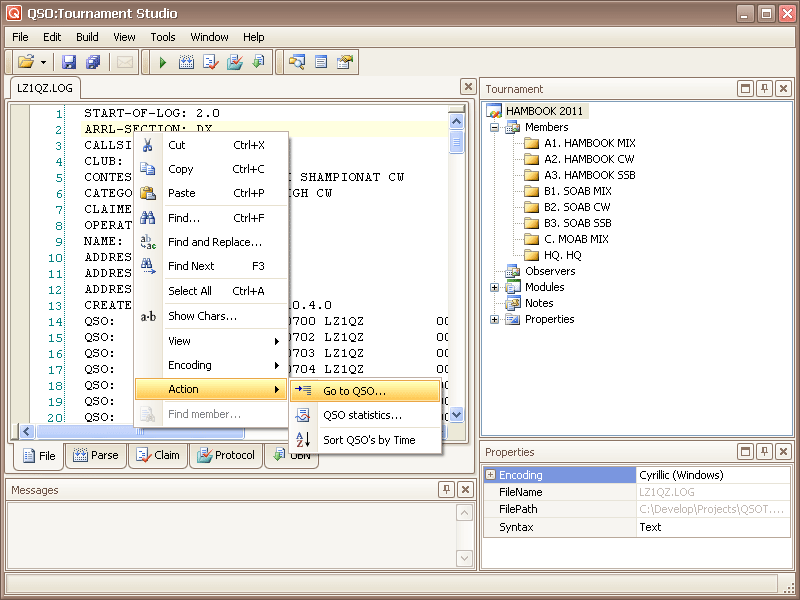The height and width of the screenshot is (600, 800).
Task: Click the editor vertical scrollbar down arrow
Action: pyautogui.click(x=457, y=415)
